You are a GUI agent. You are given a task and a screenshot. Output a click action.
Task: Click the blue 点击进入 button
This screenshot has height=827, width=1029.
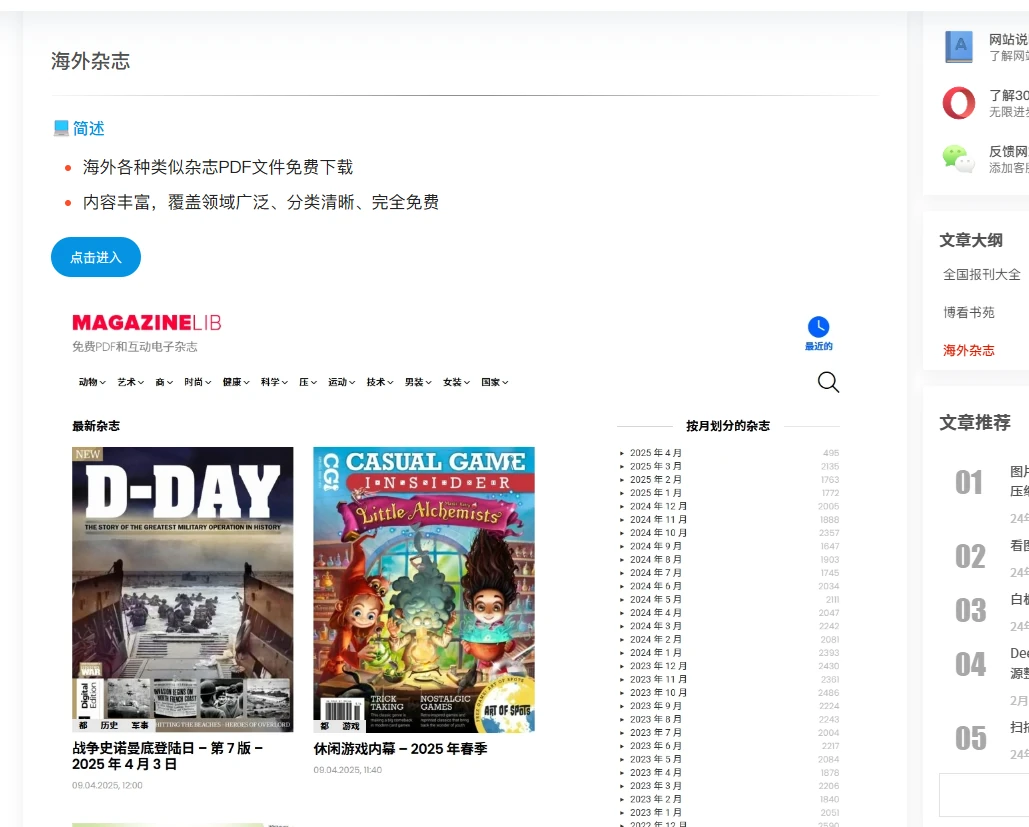click(x=96, y=257)
